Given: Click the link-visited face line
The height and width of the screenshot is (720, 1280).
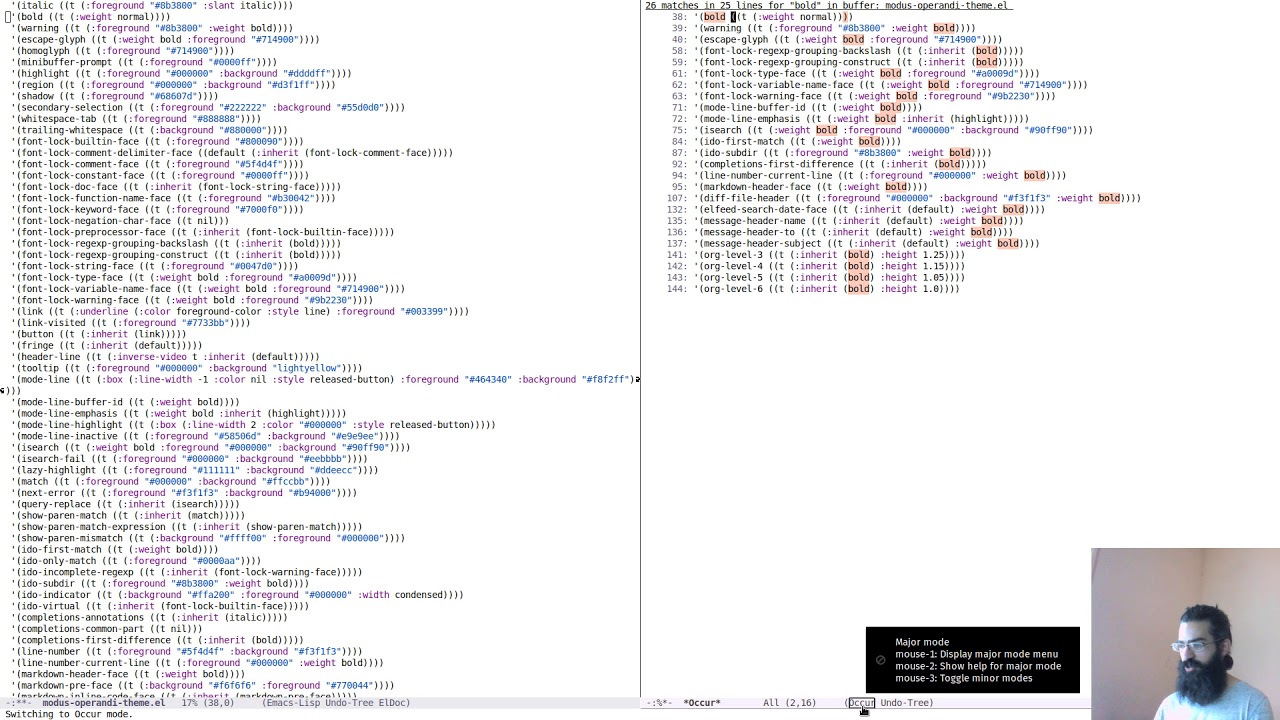Looking at the screenshot, I should pos(131,323).
